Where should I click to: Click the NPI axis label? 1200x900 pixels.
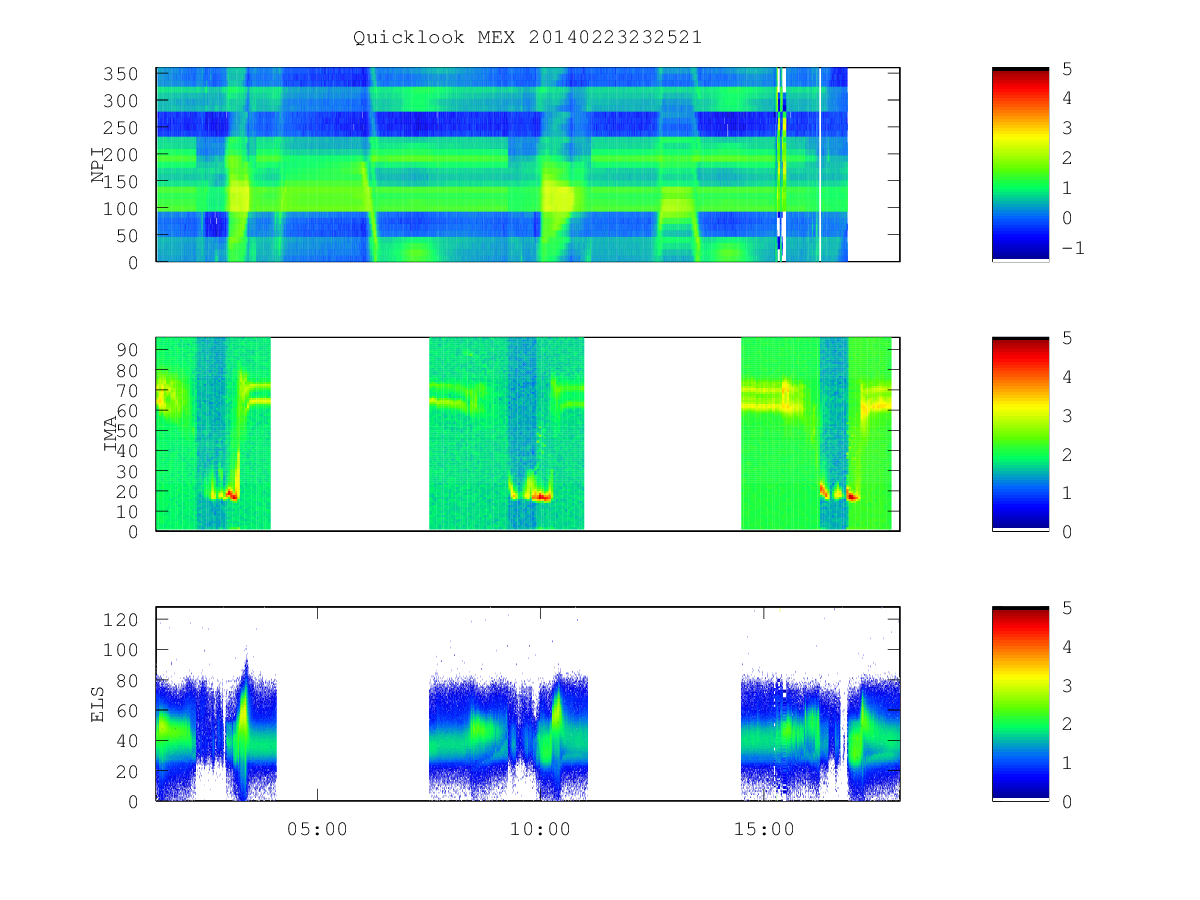[x=98, y=164]
